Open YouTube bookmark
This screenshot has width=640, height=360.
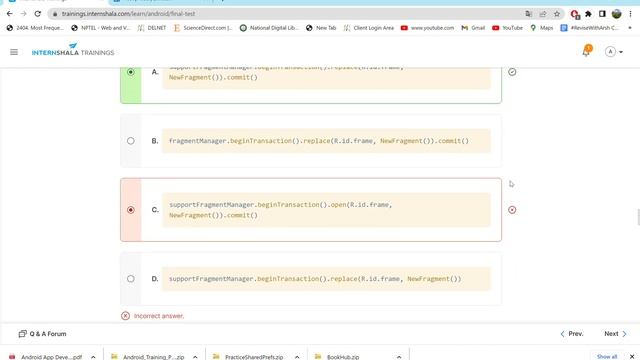[x=507, y=28]
